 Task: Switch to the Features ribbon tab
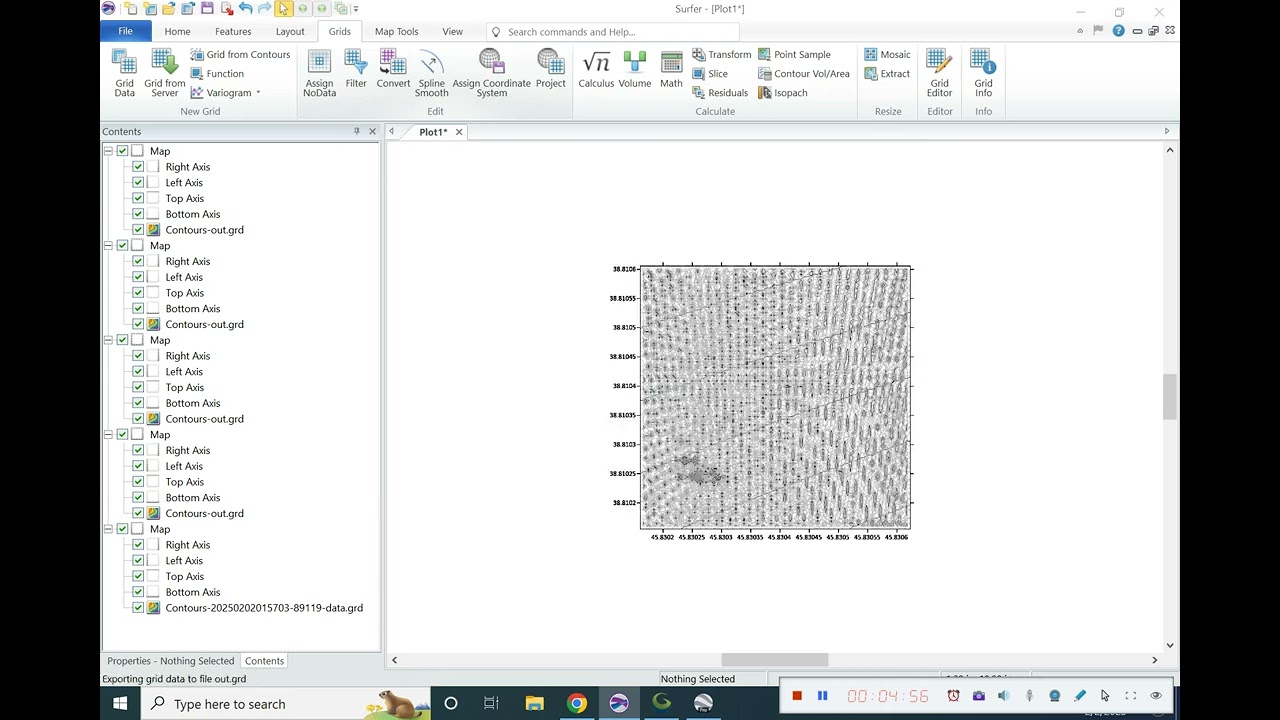[233, 32]
